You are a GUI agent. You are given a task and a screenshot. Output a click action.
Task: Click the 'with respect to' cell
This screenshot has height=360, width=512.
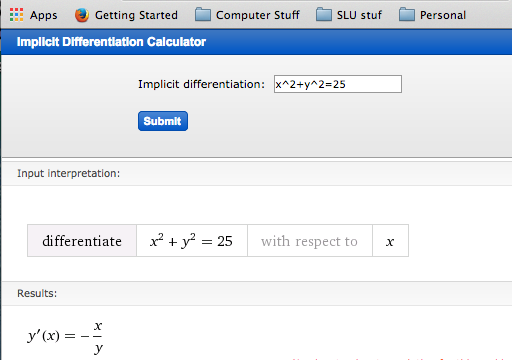coord(310,241)
